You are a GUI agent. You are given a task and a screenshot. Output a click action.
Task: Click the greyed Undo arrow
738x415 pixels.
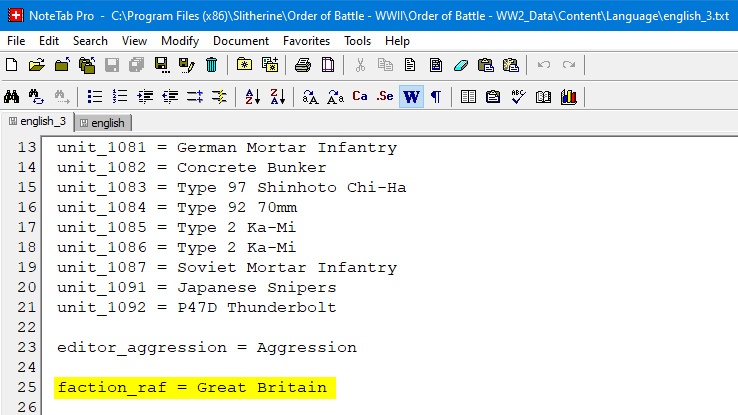coord(544,65)
